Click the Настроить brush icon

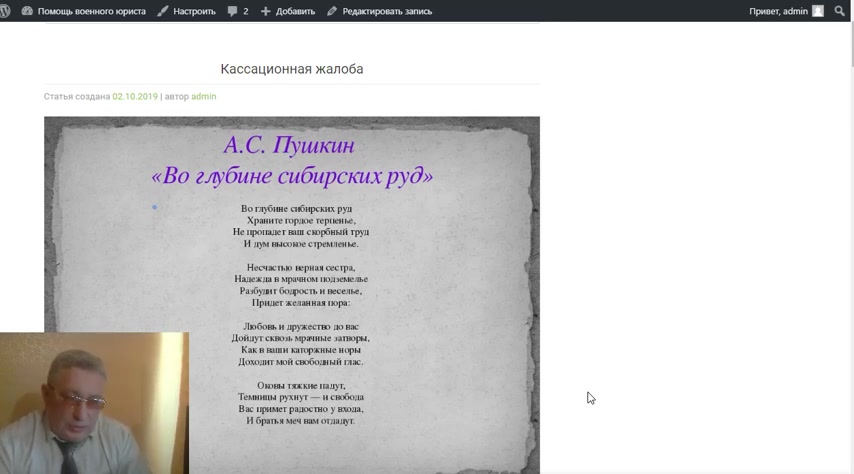[x=163, y=11]
